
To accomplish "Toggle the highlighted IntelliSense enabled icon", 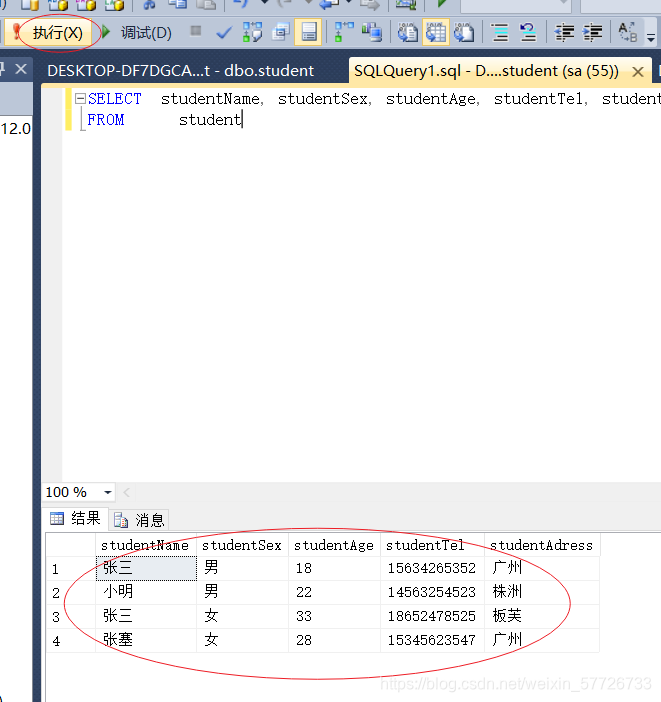I will tap(308, 33).
